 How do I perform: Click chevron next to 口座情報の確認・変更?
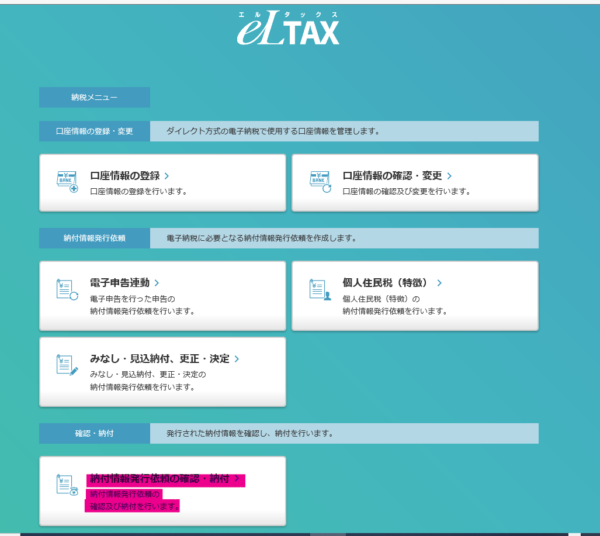[449, 176]
